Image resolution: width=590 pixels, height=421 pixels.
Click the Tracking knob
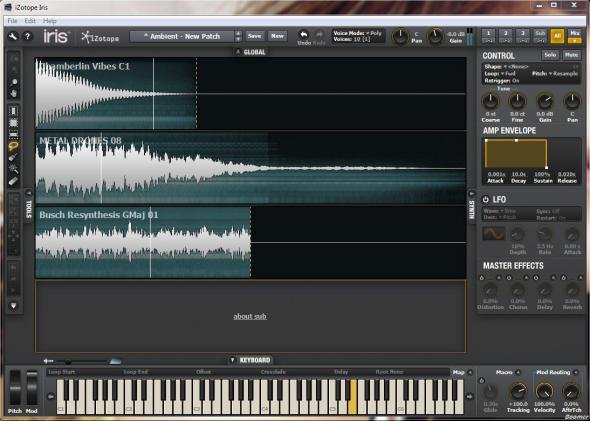coord(518,392)
